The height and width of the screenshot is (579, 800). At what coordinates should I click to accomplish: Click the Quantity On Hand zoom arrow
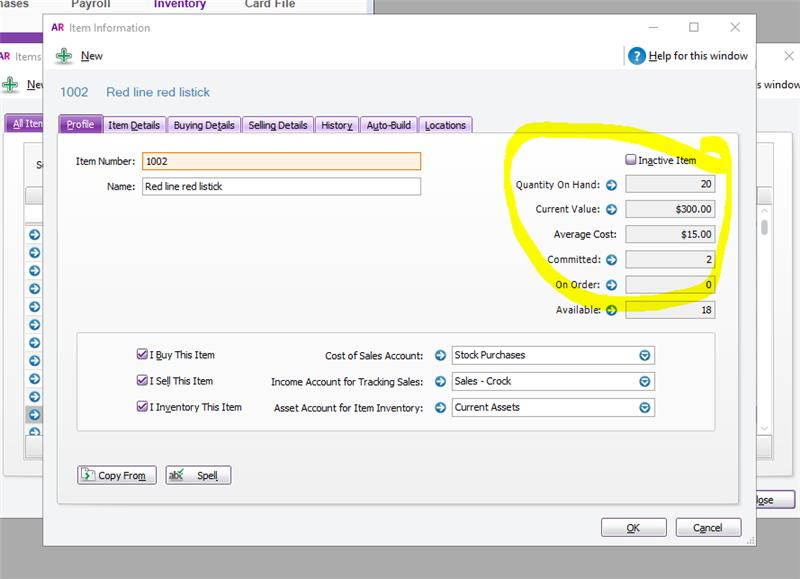click(611, 185)
